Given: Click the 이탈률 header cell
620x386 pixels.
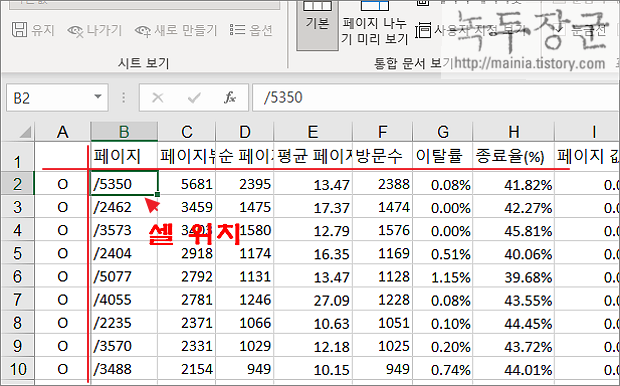Looking at the screenshot, I should click(442, 157).
